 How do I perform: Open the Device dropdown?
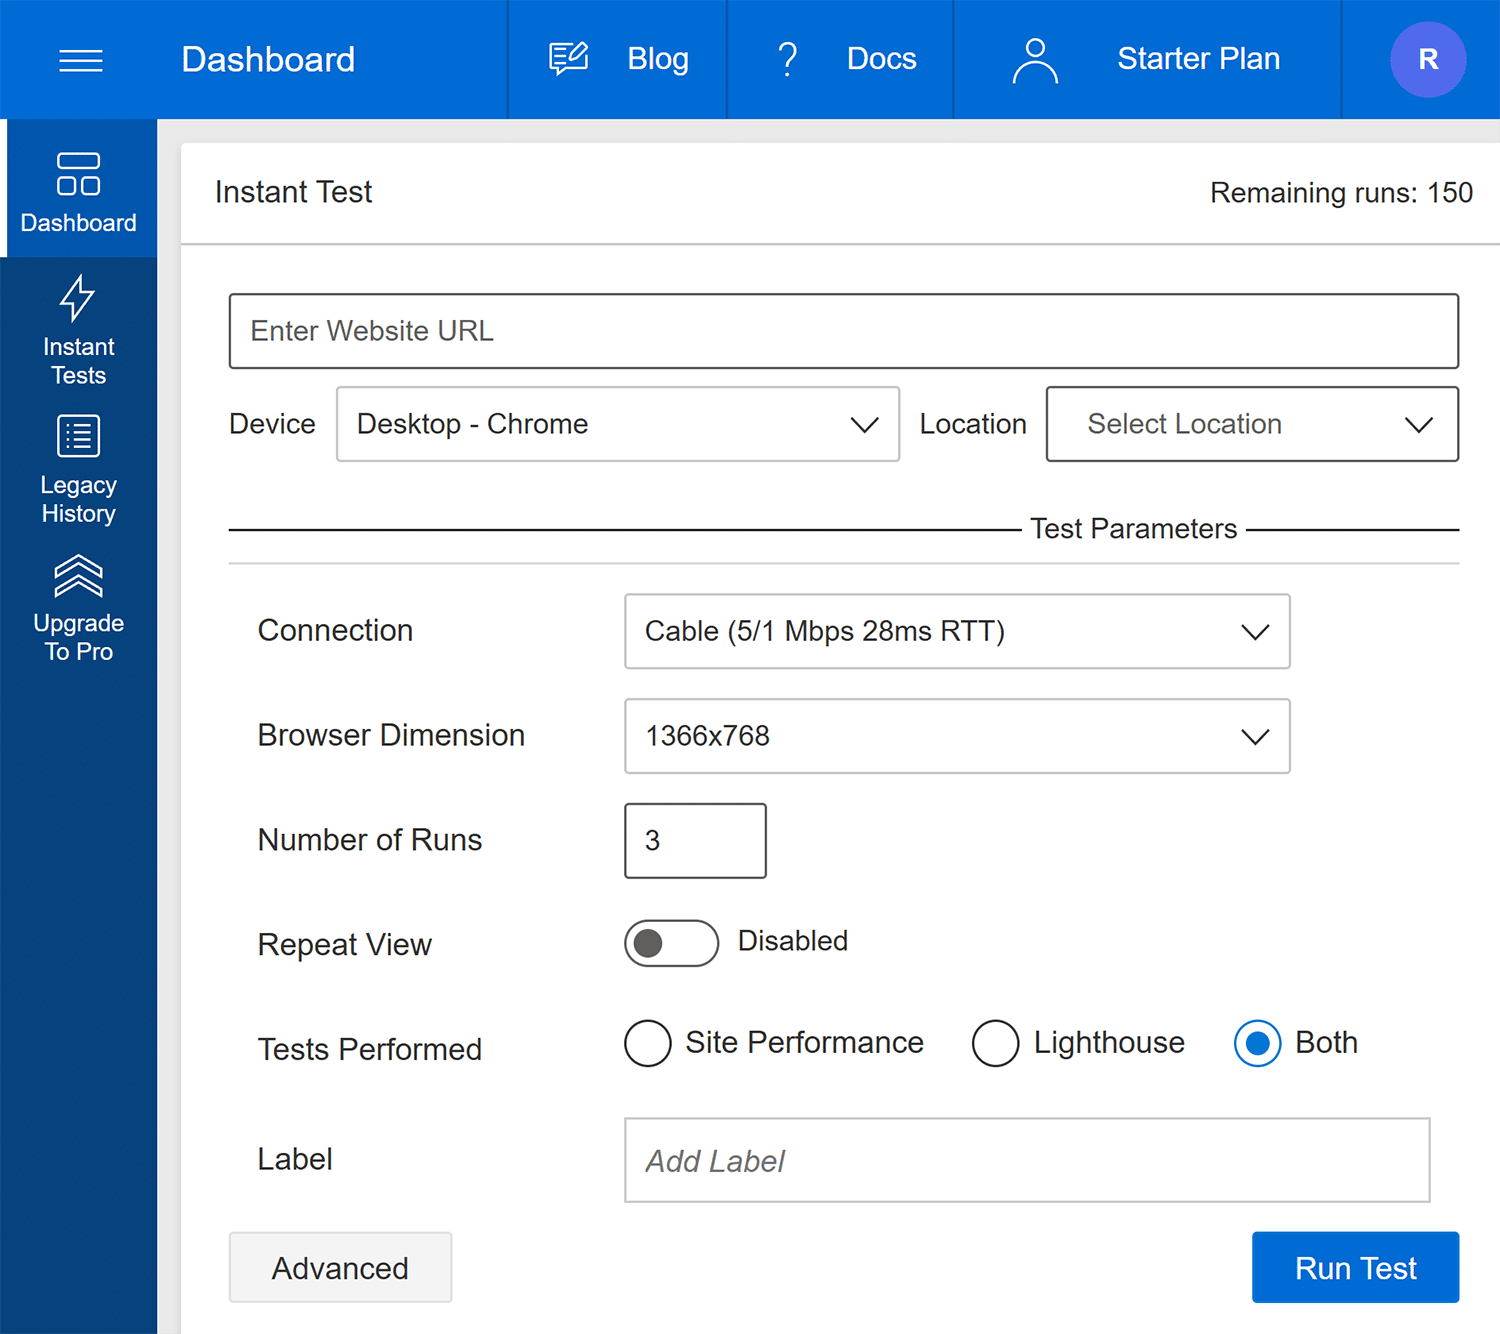pos(618,424)
